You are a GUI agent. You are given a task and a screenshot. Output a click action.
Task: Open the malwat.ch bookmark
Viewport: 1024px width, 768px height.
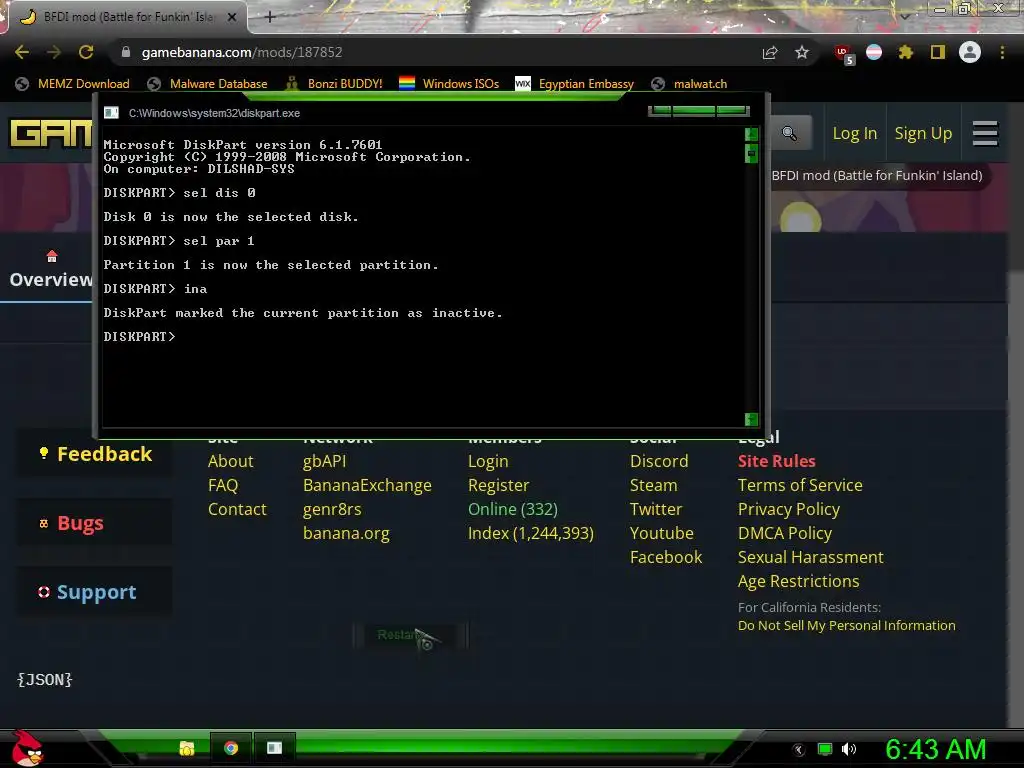click(690, 84)
